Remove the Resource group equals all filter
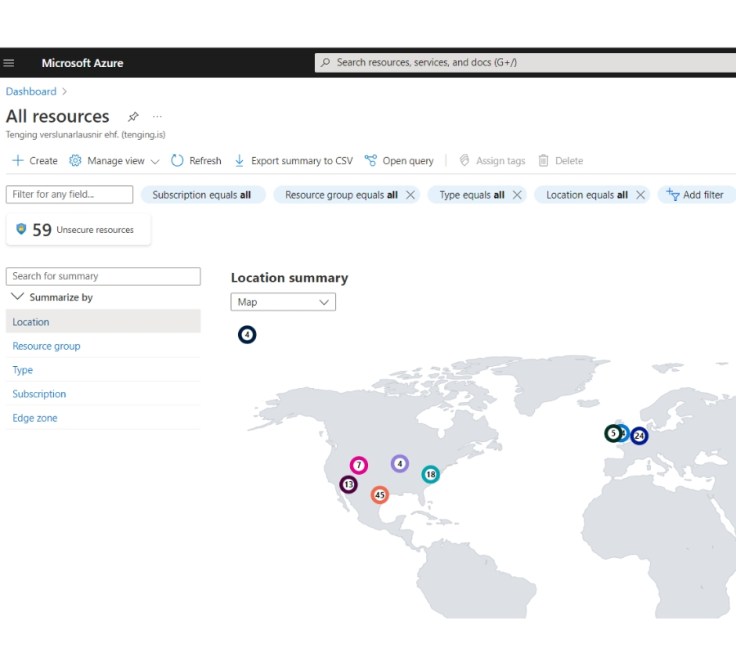Viewport: 736px width, 670px height. [410, 195]
